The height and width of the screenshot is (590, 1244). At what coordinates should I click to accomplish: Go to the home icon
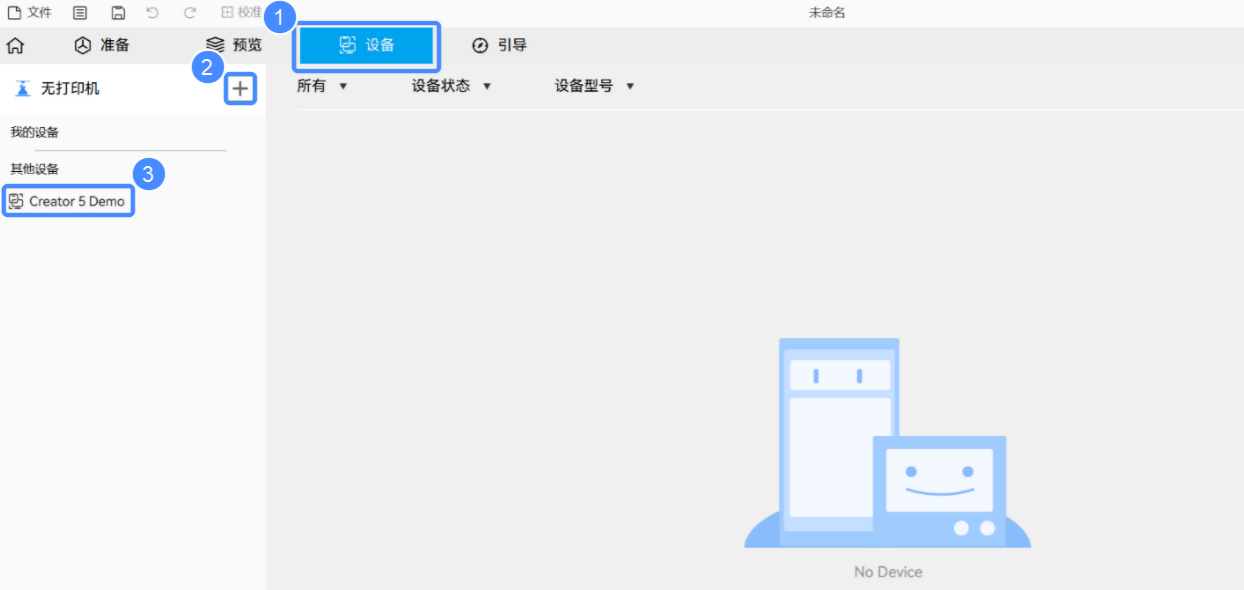pos(15,45)
